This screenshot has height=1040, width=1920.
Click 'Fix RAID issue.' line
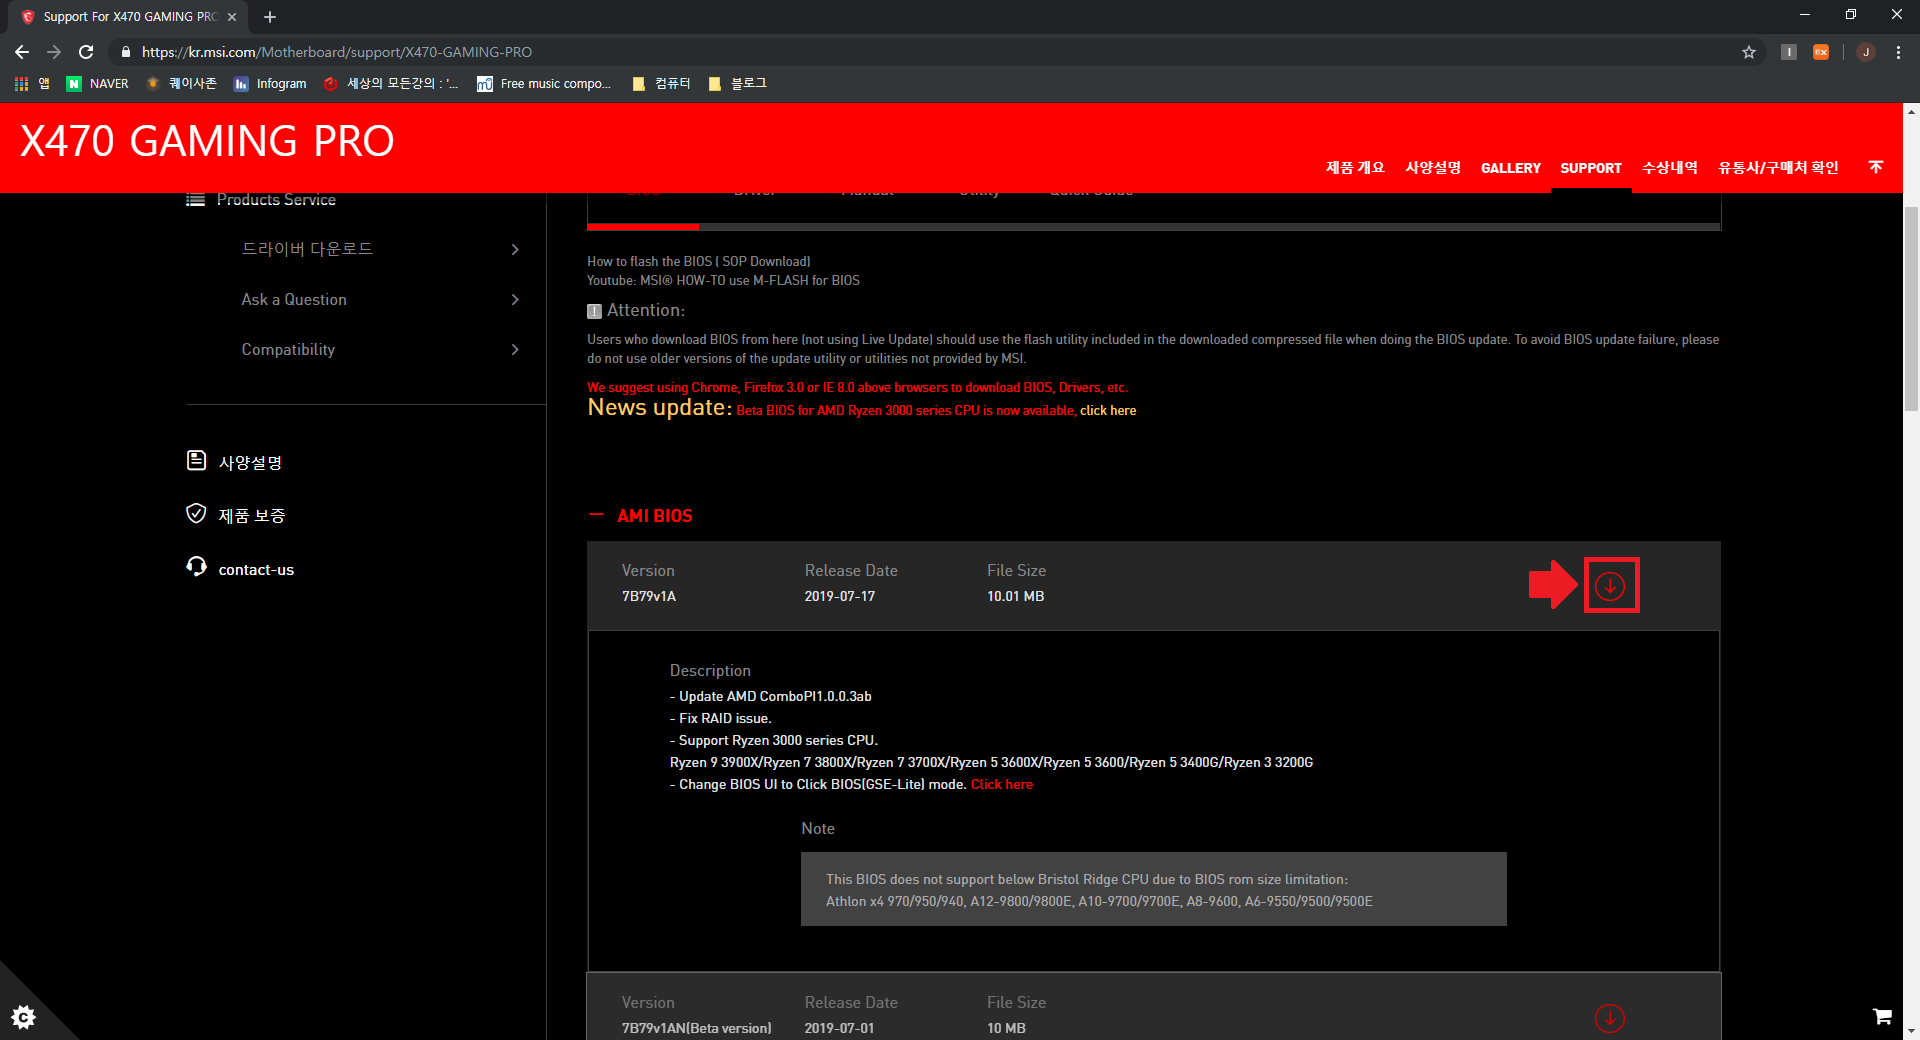pyautogui.click(x=720, y=718)
